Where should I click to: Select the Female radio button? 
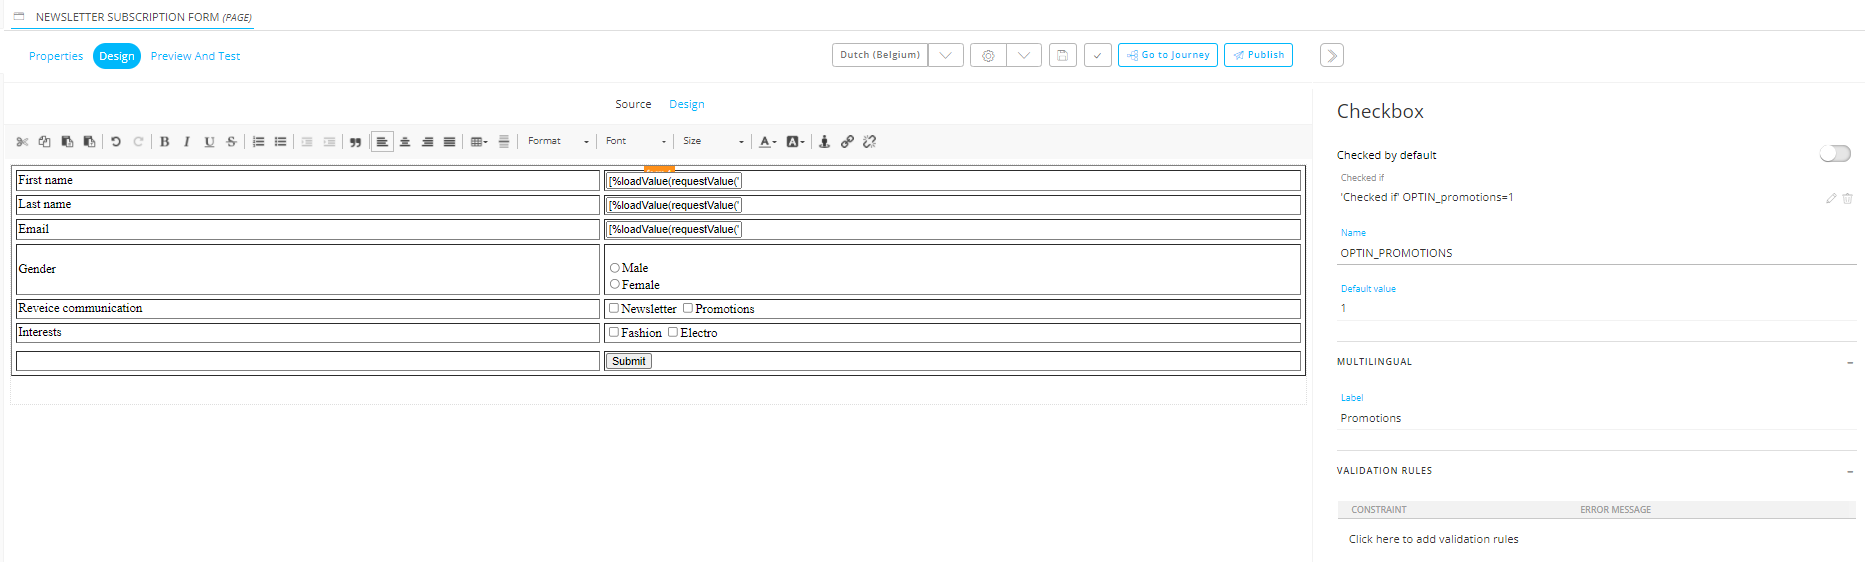click(615, 285)
